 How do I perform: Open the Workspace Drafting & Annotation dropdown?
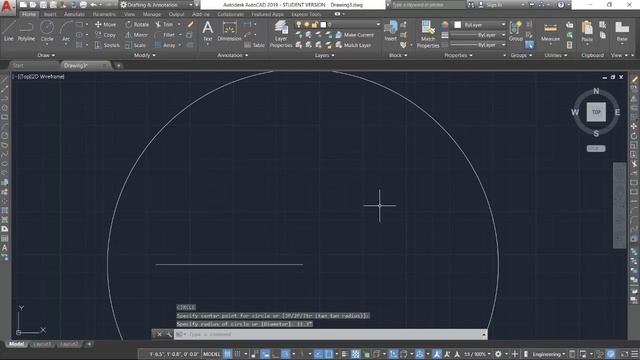click(x=156, y=5)
